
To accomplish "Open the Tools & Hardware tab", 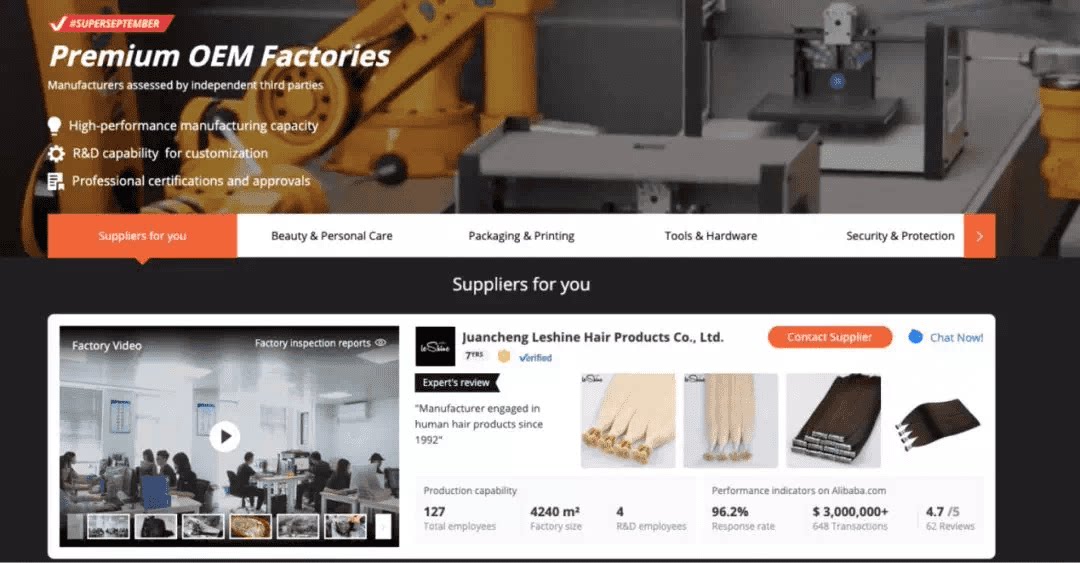I will pyautogui.click(x=711, y=236).
